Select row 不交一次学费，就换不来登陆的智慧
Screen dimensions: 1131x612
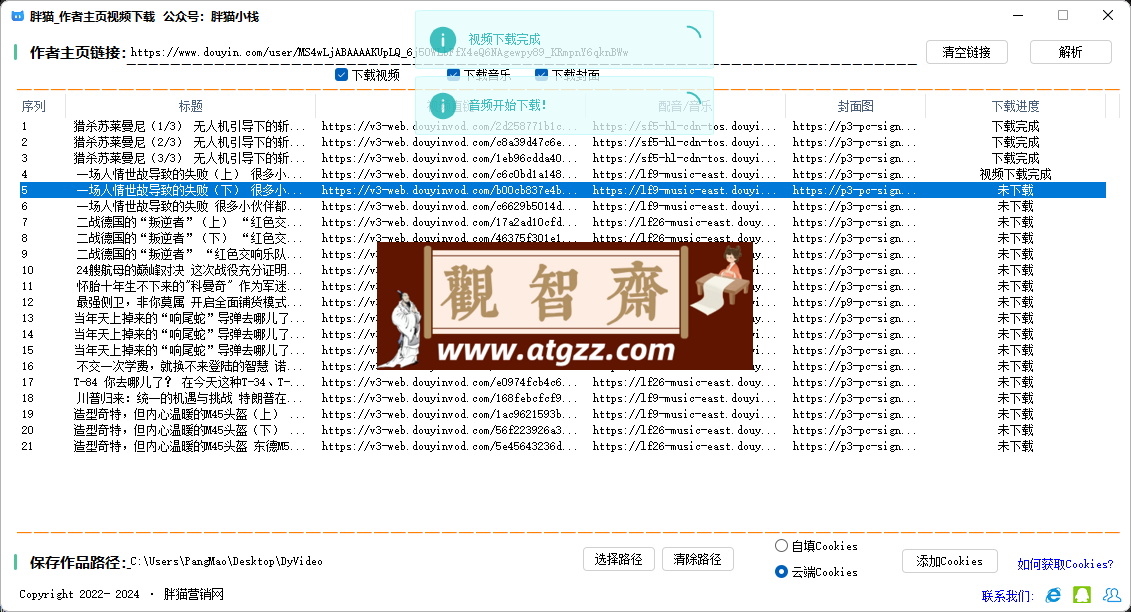pos(563,366)
